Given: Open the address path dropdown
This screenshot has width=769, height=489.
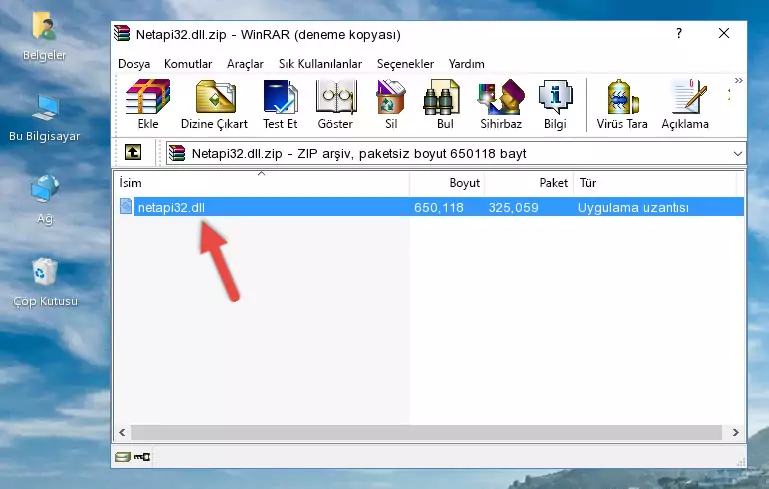Looking at the screenshot, I should point(737,154).
